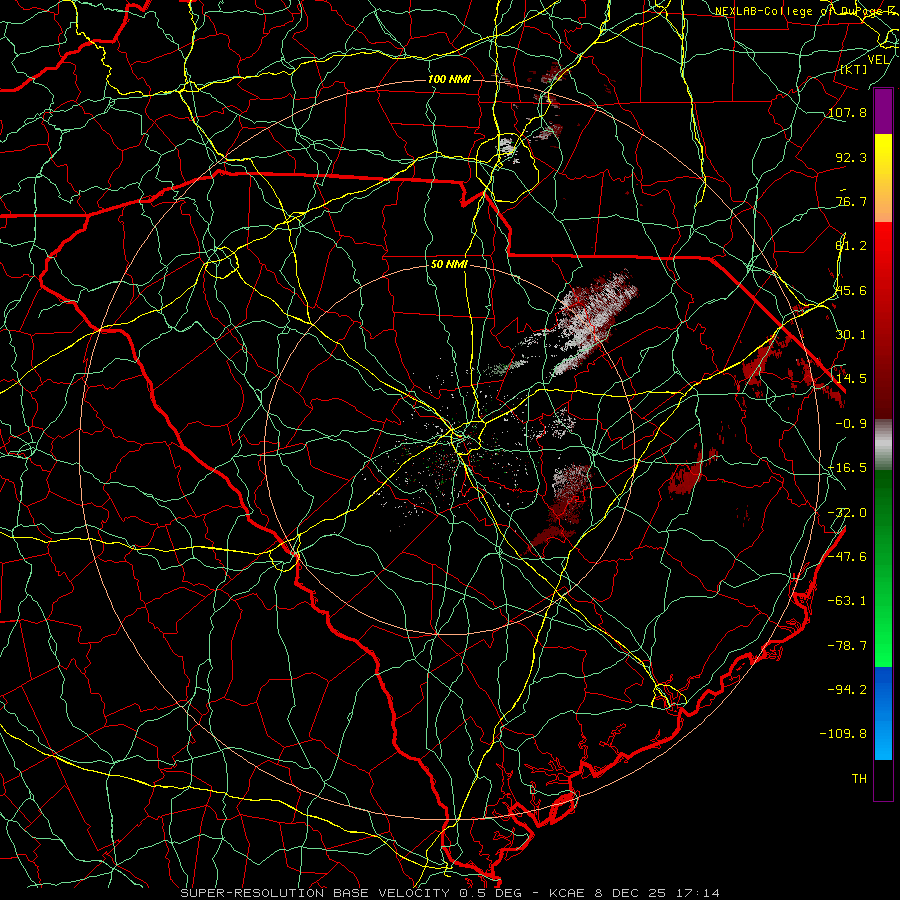Click the yellow-orange segment of the velocity scale
900x900 pixels.
883,178
